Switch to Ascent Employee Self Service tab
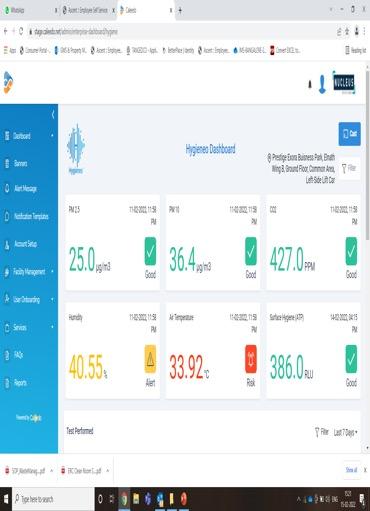The height and width of the screenshot is (511, 370). tap(88, 10)
